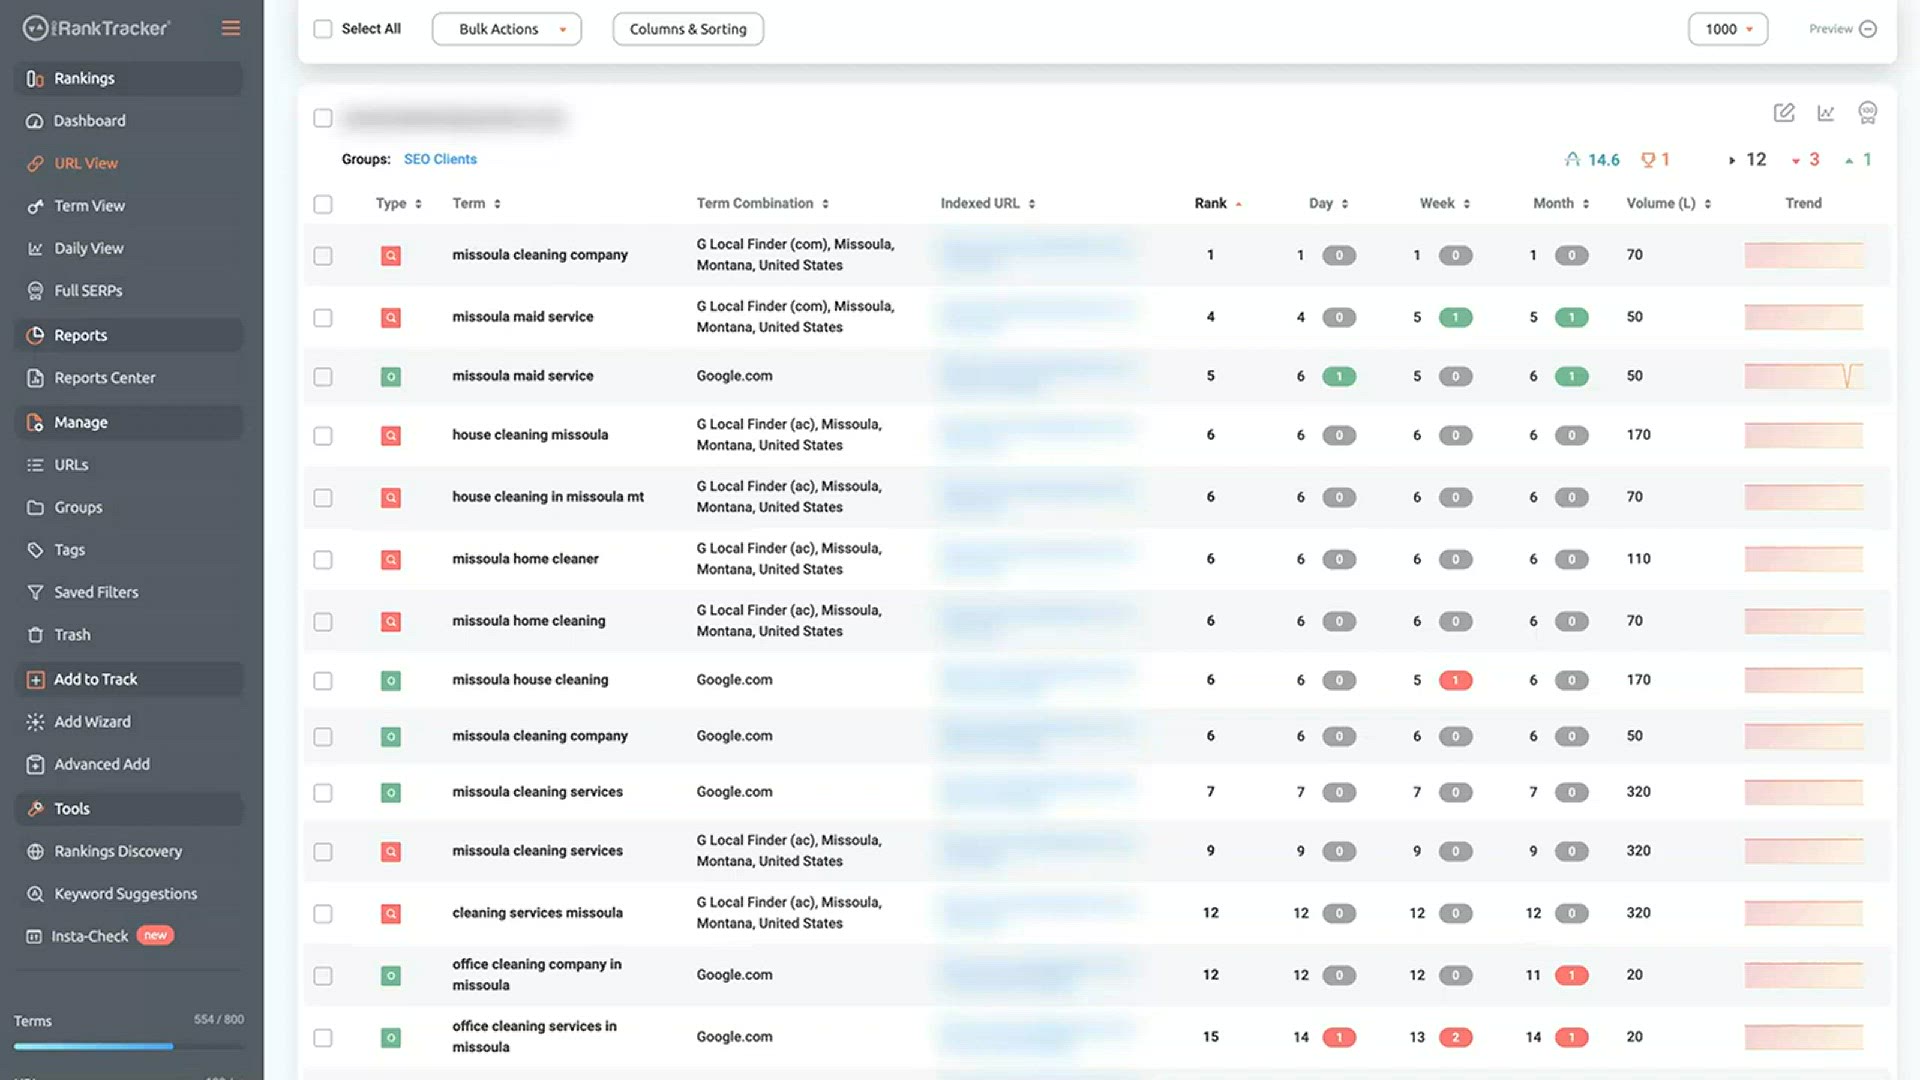Viewport: 1920px width, 1080px height.
Task: Check the missoula house cleaning row checkbox
Action: [323, 681]
